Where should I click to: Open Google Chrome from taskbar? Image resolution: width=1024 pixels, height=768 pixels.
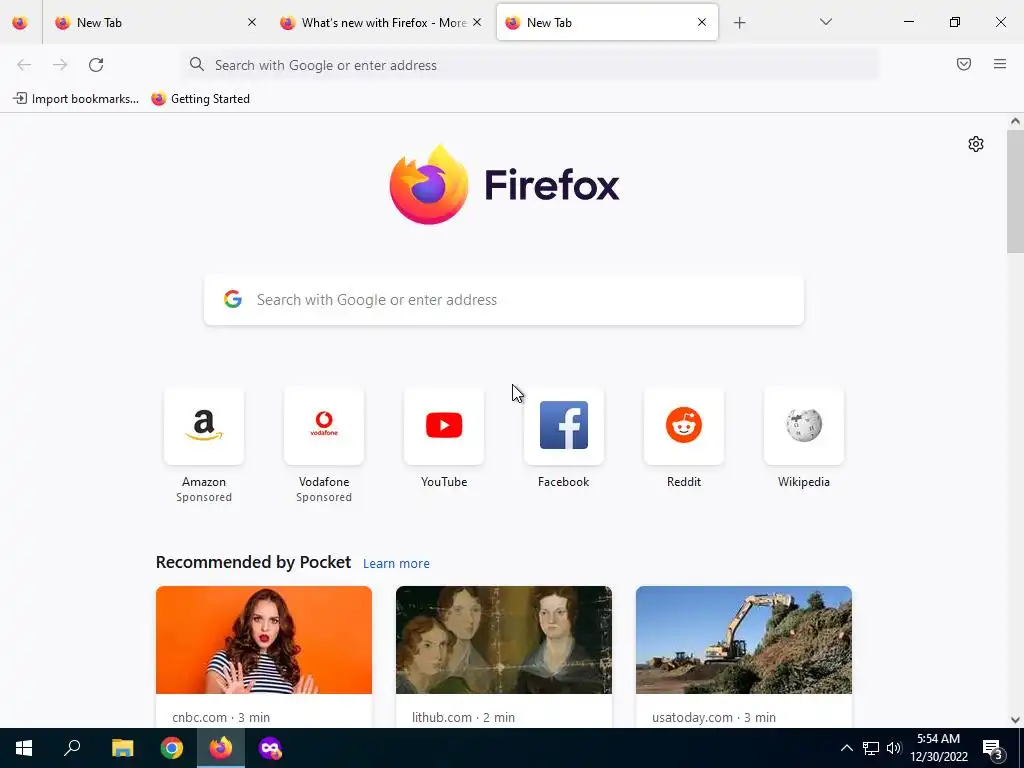pyautogui.click(x=172, y=748)
